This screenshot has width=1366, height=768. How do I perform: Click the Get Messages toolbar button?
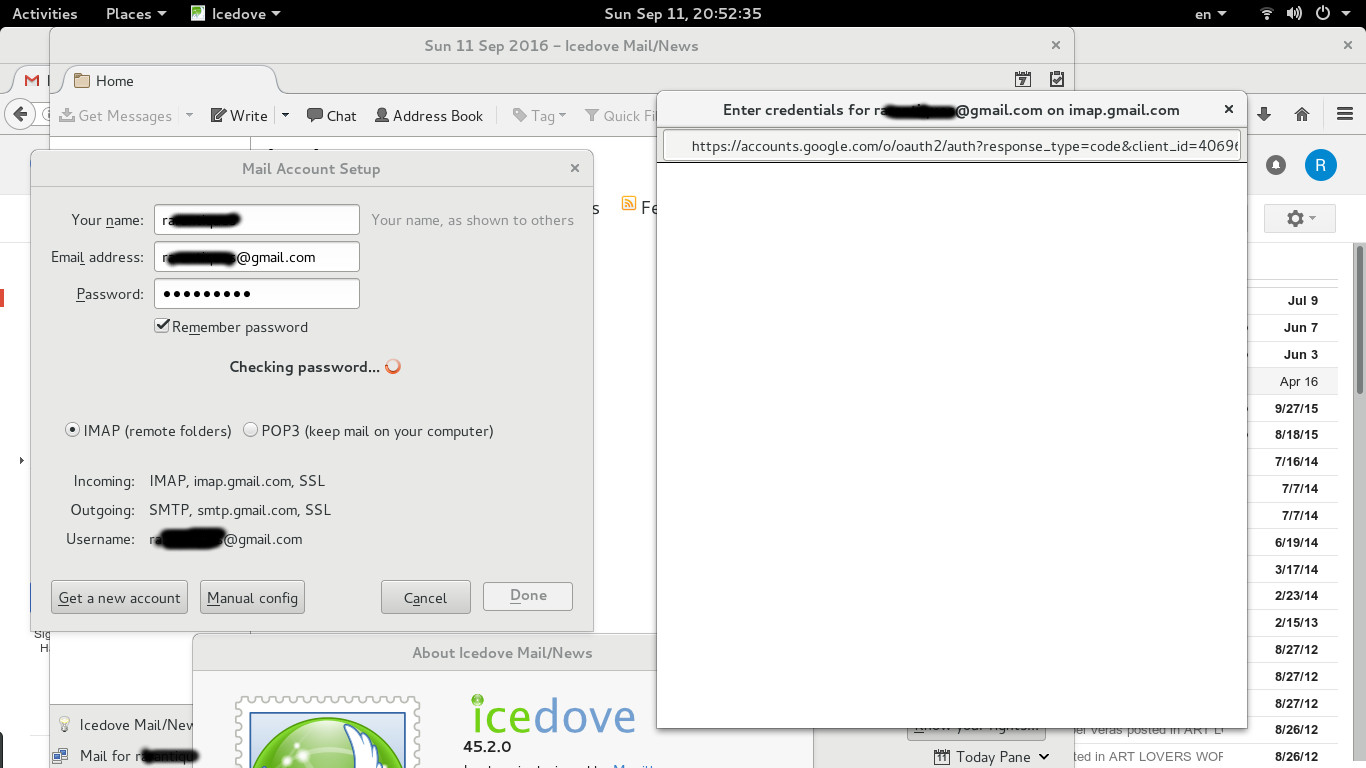click(116, 116)
